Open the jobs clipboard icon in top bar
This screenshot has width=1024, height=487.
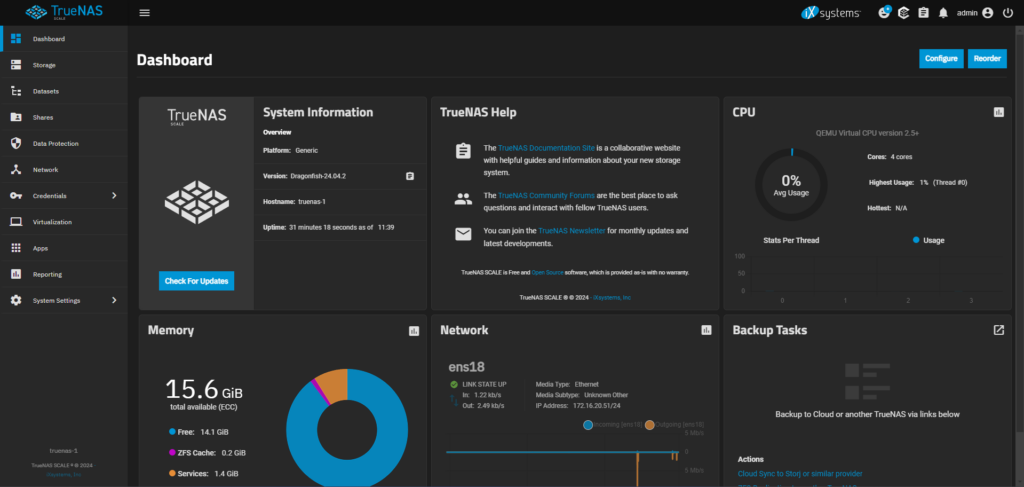coord(923,12)
